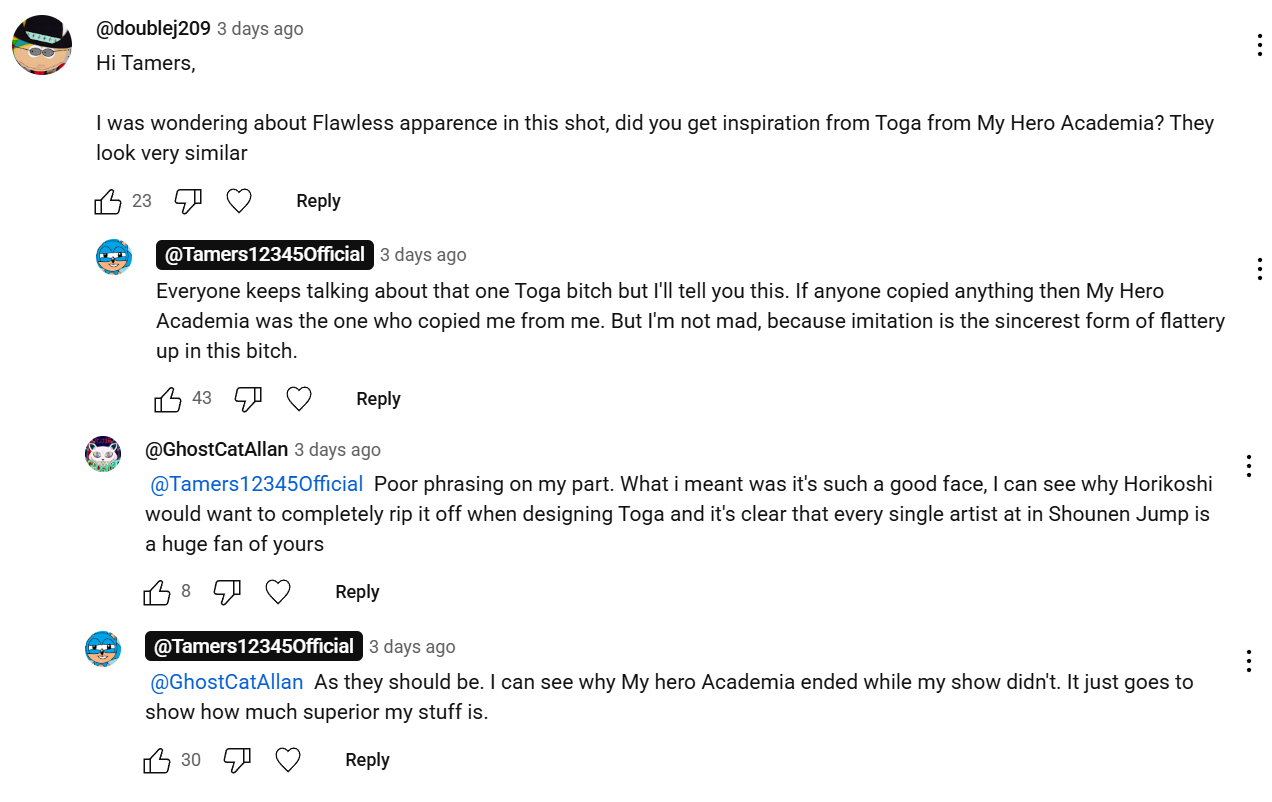The height and width of the screenshot is (802, 1272).
Task: Click Reply under @doublej209's comment
Action: pyautogui.click(x=318, y=201)
